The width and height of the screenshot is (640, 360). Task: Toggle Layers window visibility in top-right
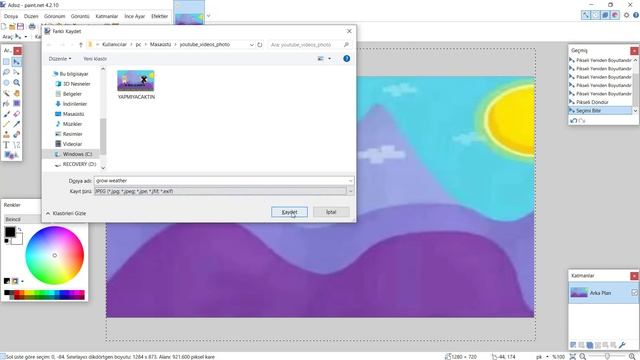point(605,15)
